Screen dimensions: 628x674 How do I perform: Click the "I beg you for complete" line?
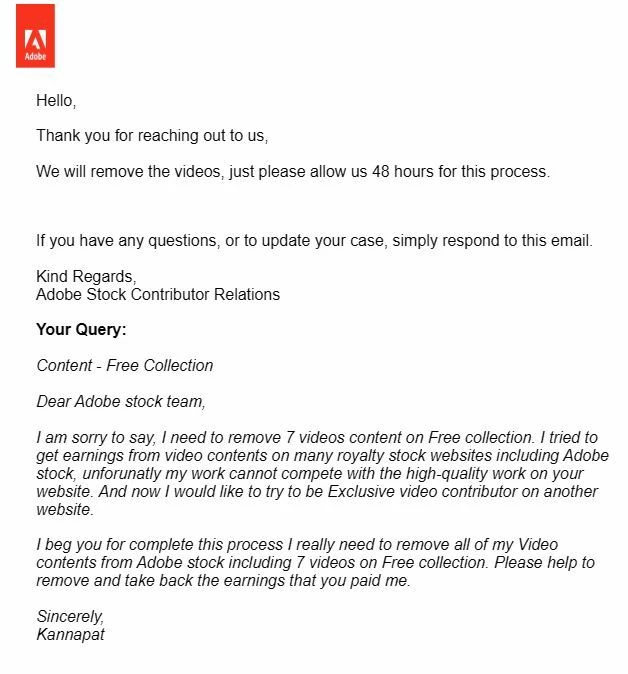coord(297,545)
